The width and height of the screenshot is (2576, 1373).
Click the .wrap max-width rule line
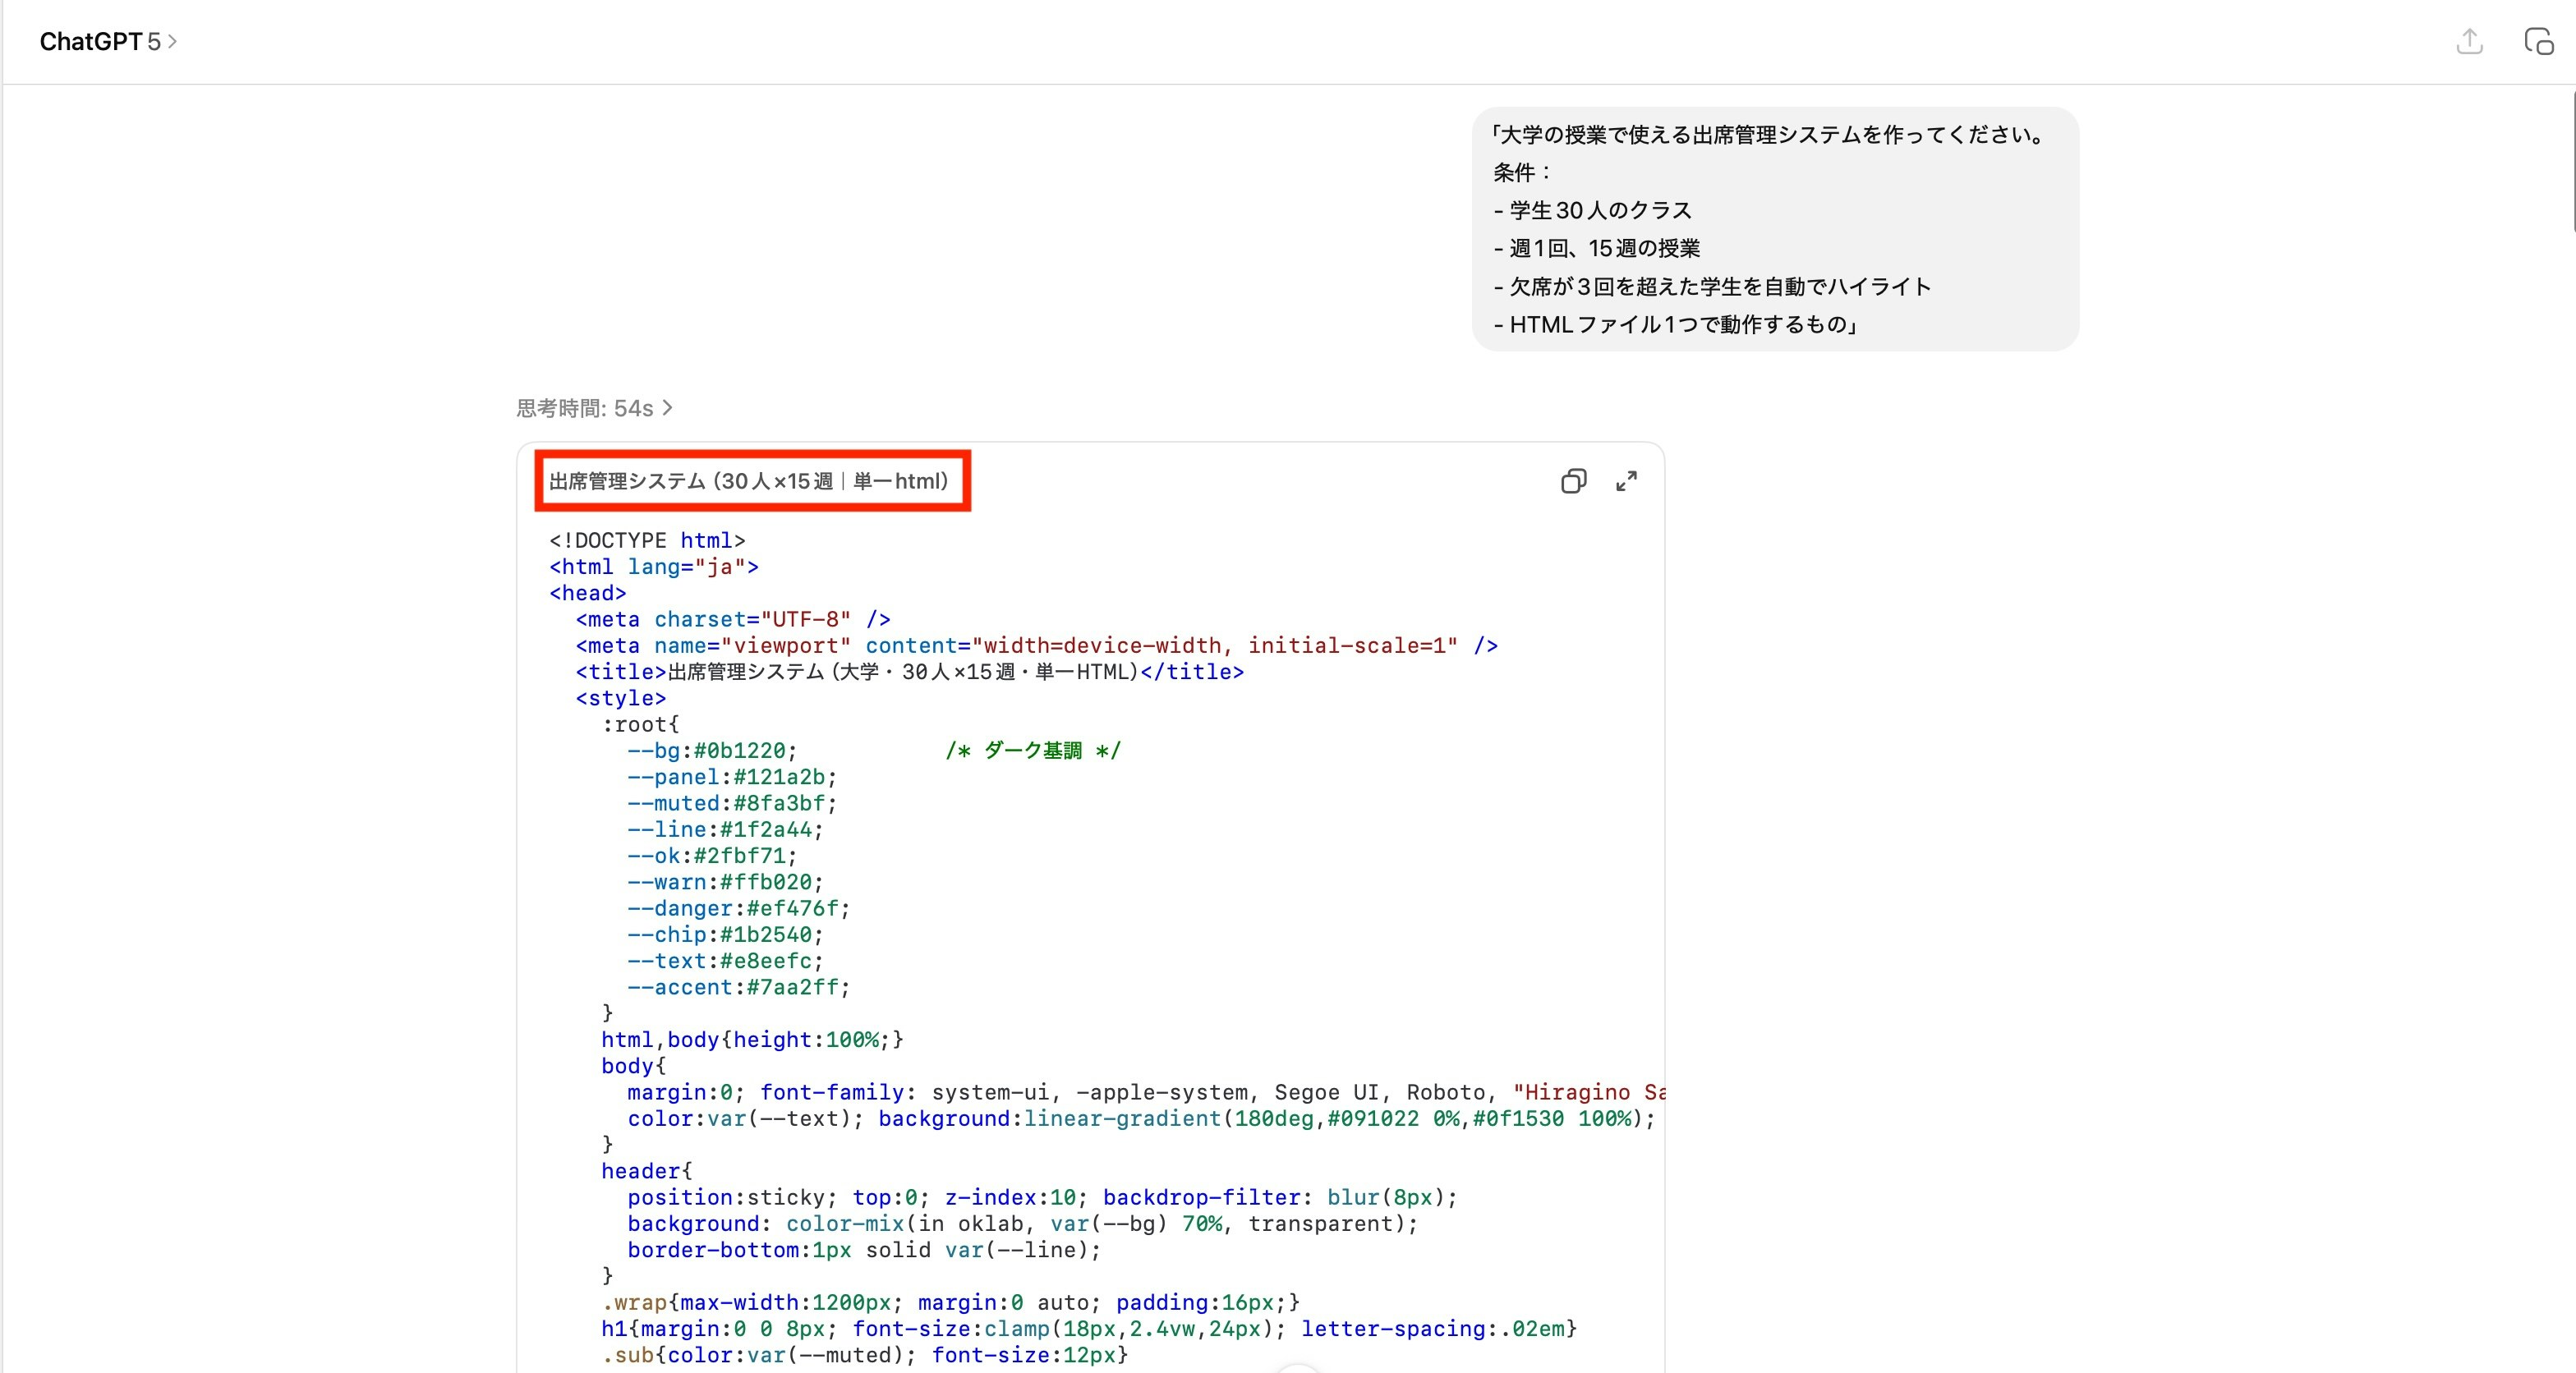tap(949, 1303)
